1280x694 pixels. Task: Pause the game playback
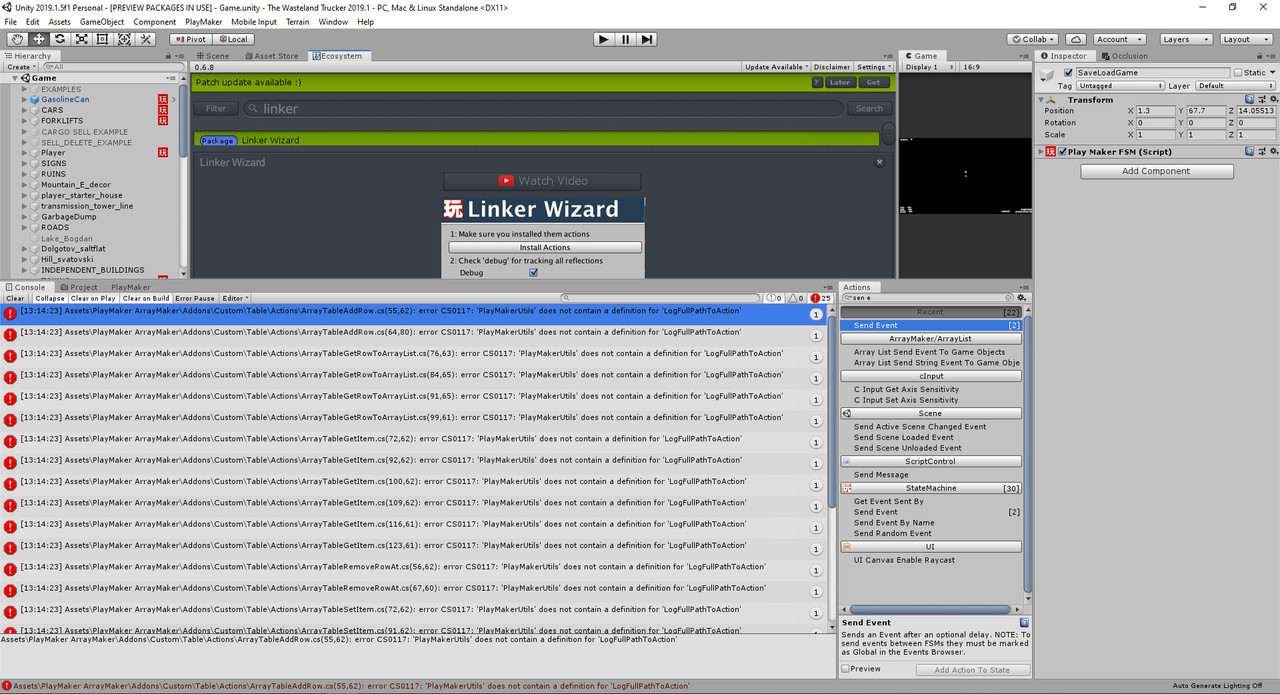pos(625,39)
